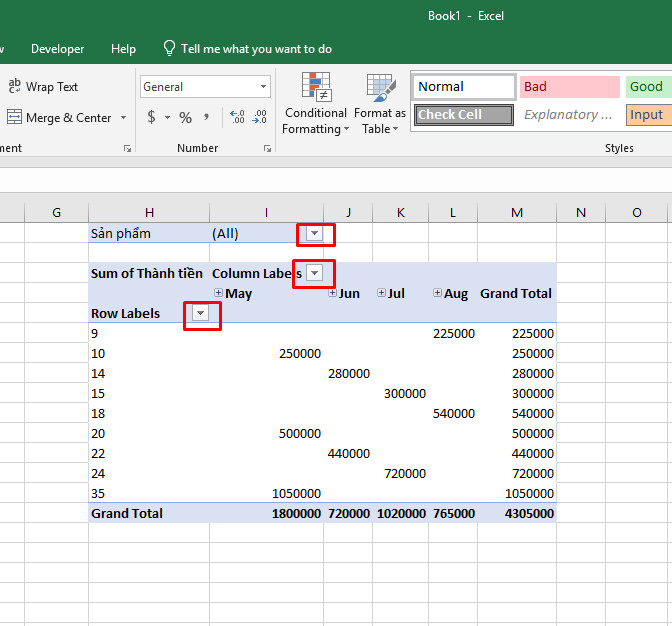The height and width of the screenshot is (626, 672).
Task: Open the Format as Table gallery
Action: (380, 103)
